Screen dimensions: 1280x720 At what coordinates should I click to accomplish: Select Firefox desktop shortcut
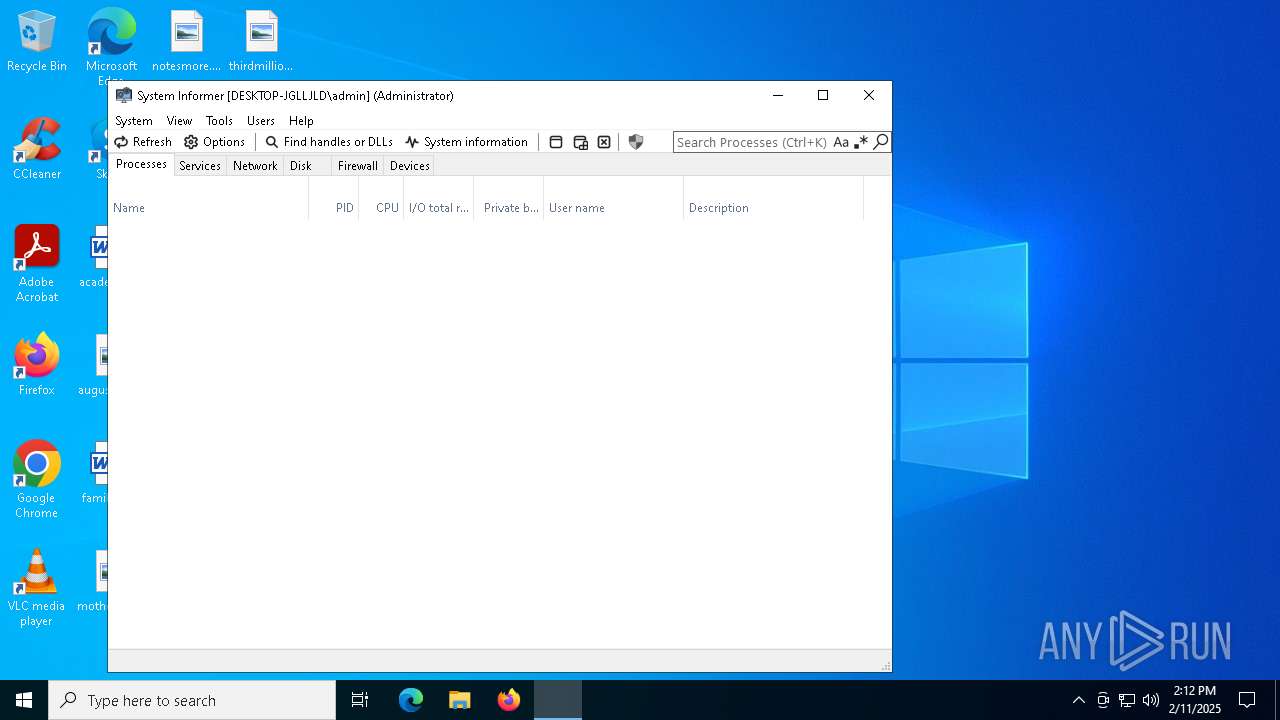(37, 365)
